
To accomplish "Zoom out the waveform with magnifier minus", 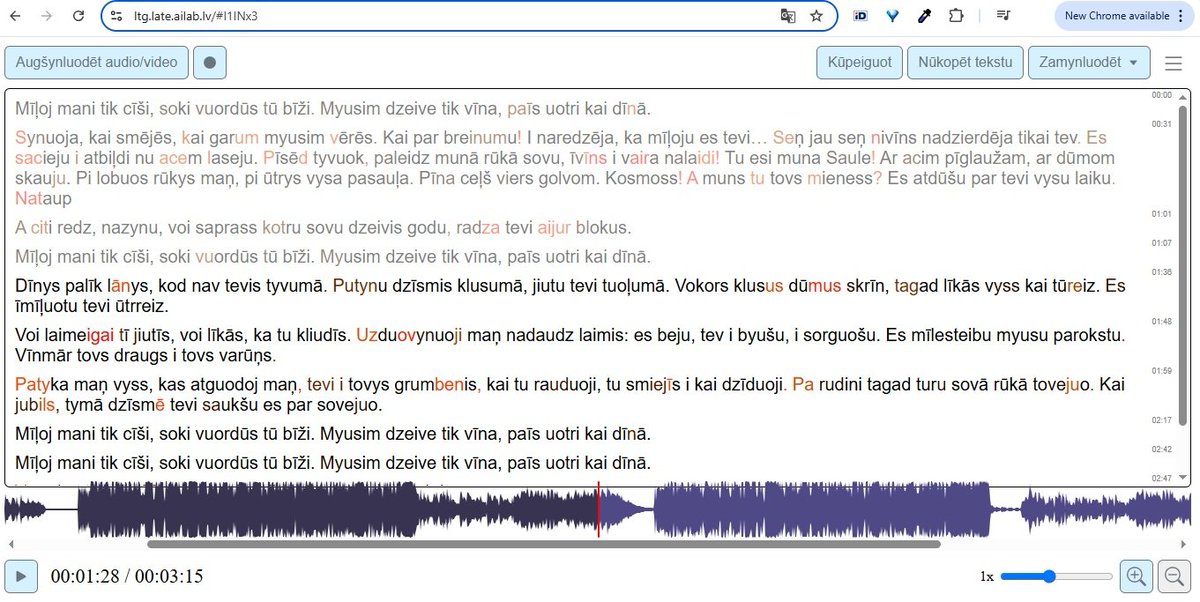I will point(1173,576).
